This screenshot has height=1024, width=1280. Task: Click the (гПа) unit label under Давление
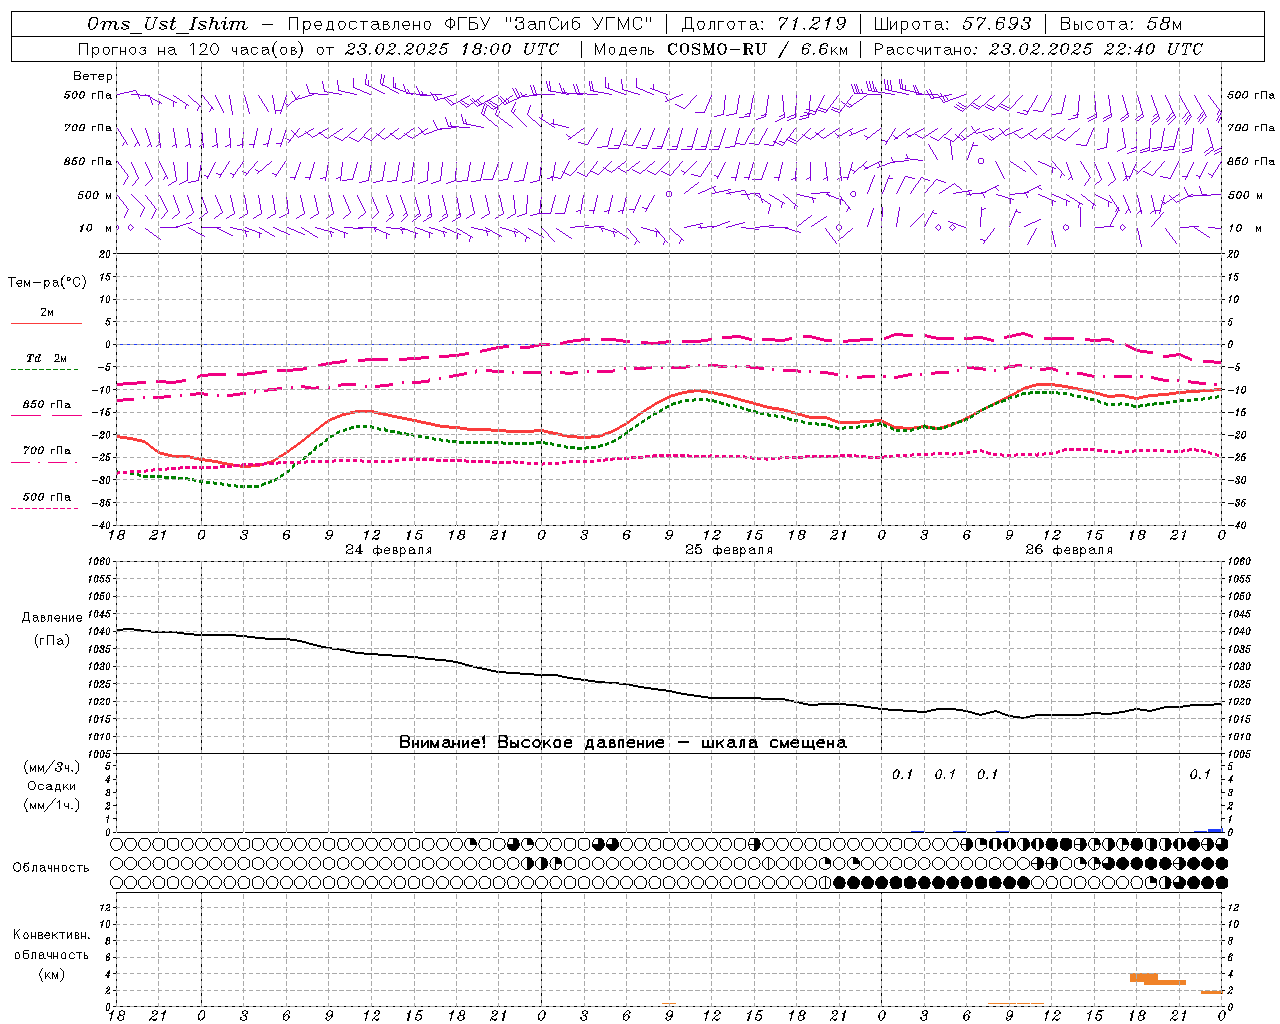pos(52,641)
